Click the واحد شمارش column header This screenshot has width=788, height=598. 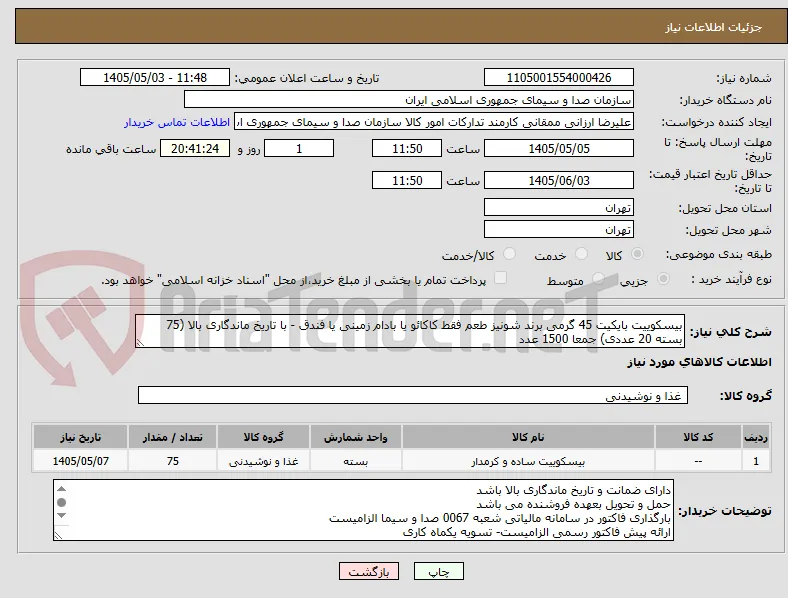(356, 437)
